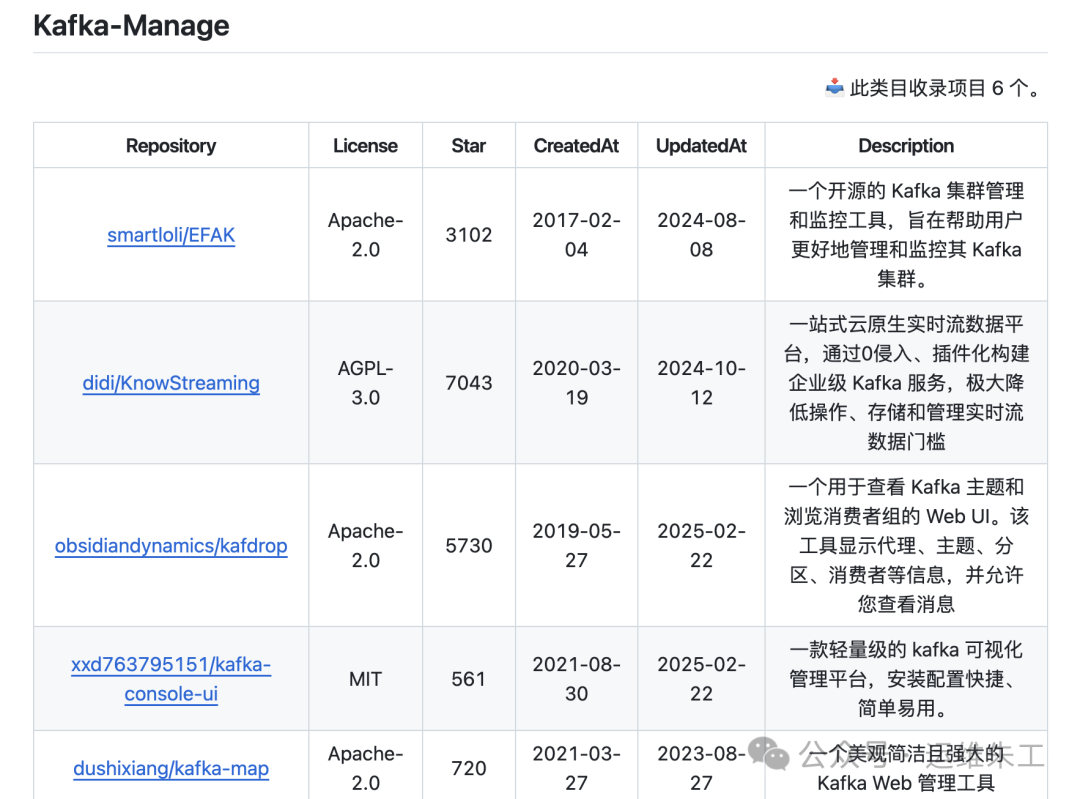This screenshot has height=799, width=1080.
Task: Select the star count 720
Action: tap(468, 768)
